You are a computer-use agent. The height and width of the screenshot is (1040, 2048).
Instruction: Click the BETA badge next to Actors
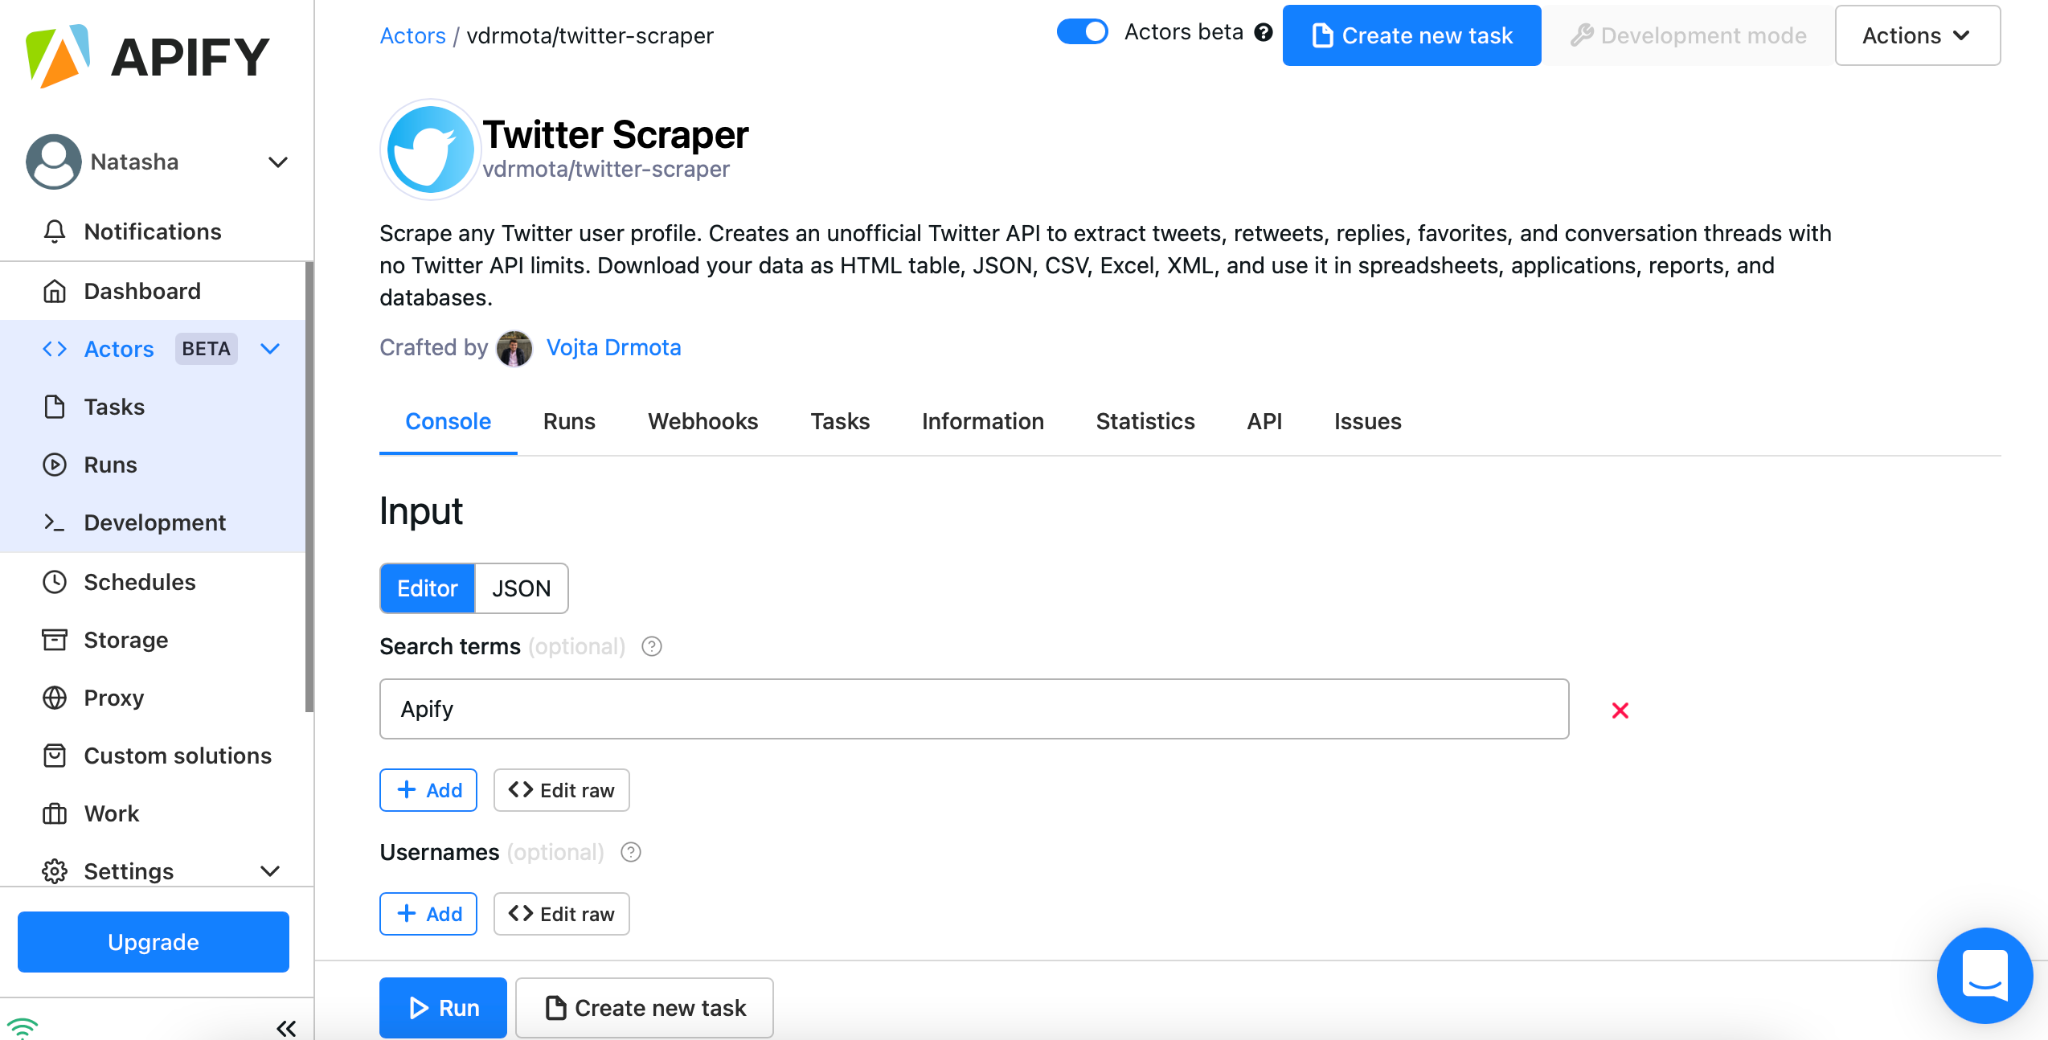coord(206,349)
